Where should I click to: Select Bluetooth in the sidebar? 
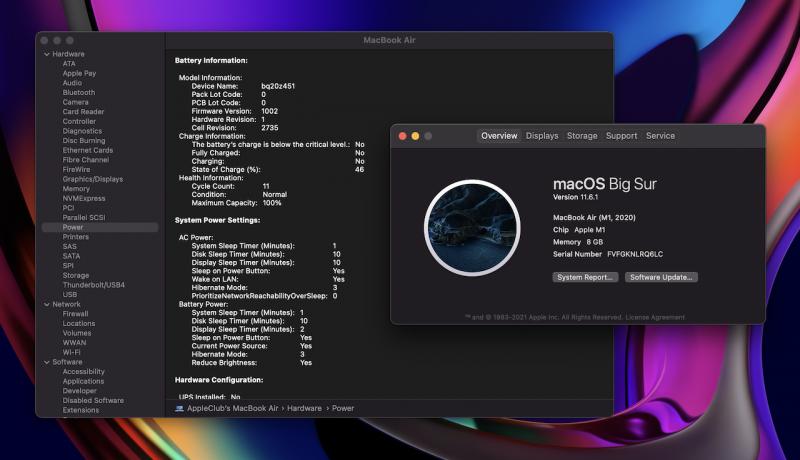[79, 92]
